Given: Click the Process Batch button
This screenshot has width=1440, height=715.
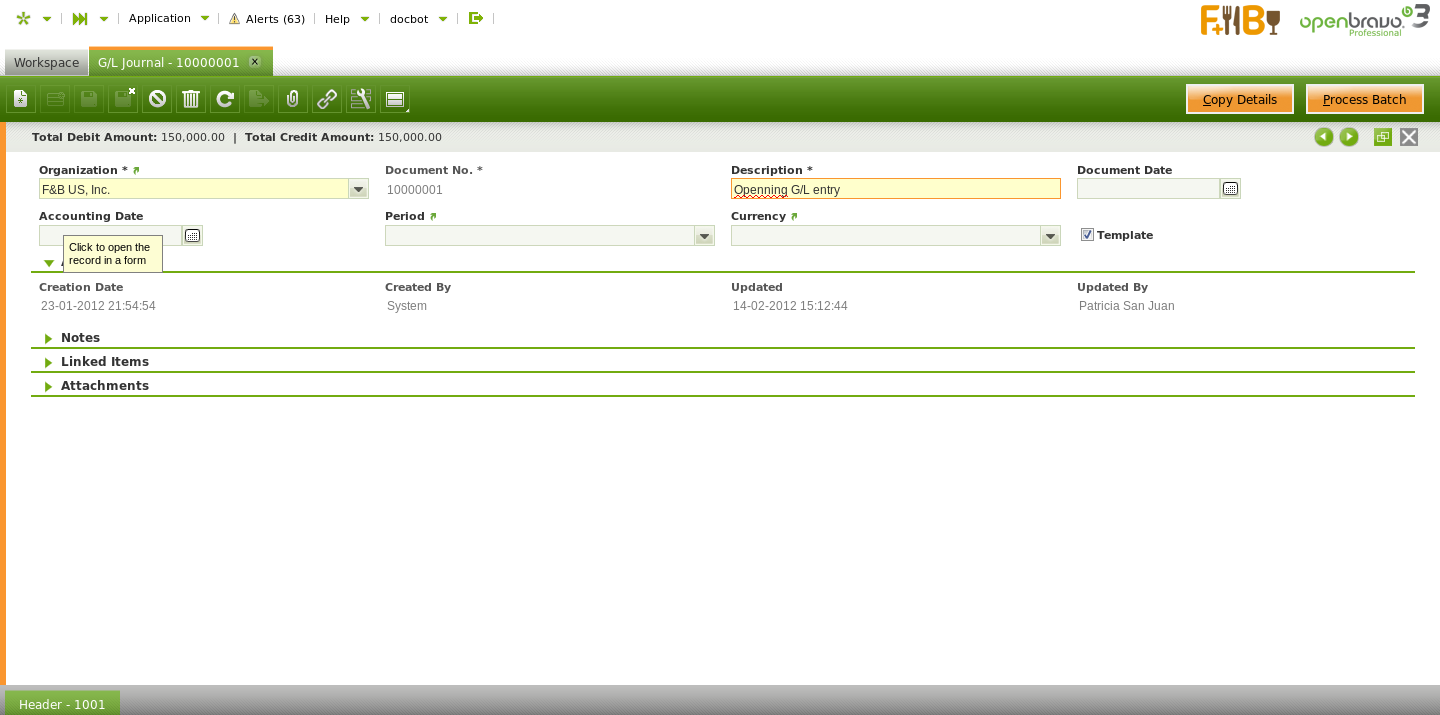Looking at the screenshot, I should coord(1364,99).
